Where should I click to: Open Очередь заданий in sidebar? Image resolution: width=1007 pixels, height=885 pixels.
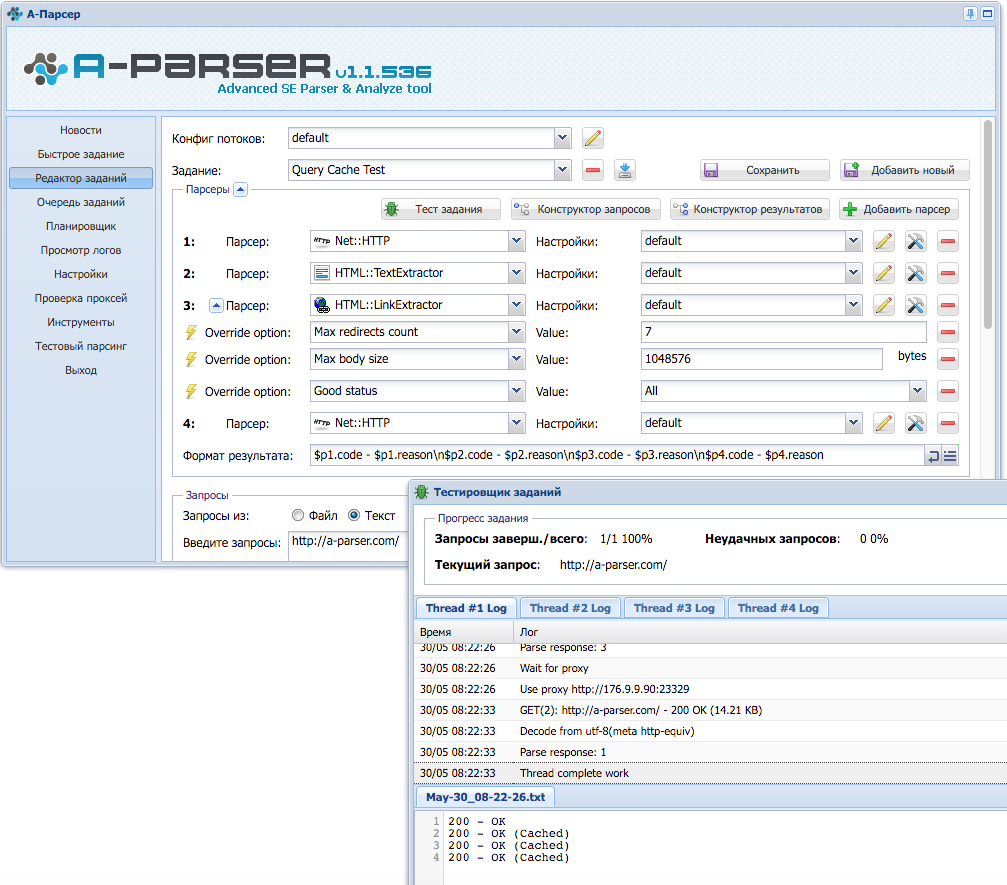(81, 202)
